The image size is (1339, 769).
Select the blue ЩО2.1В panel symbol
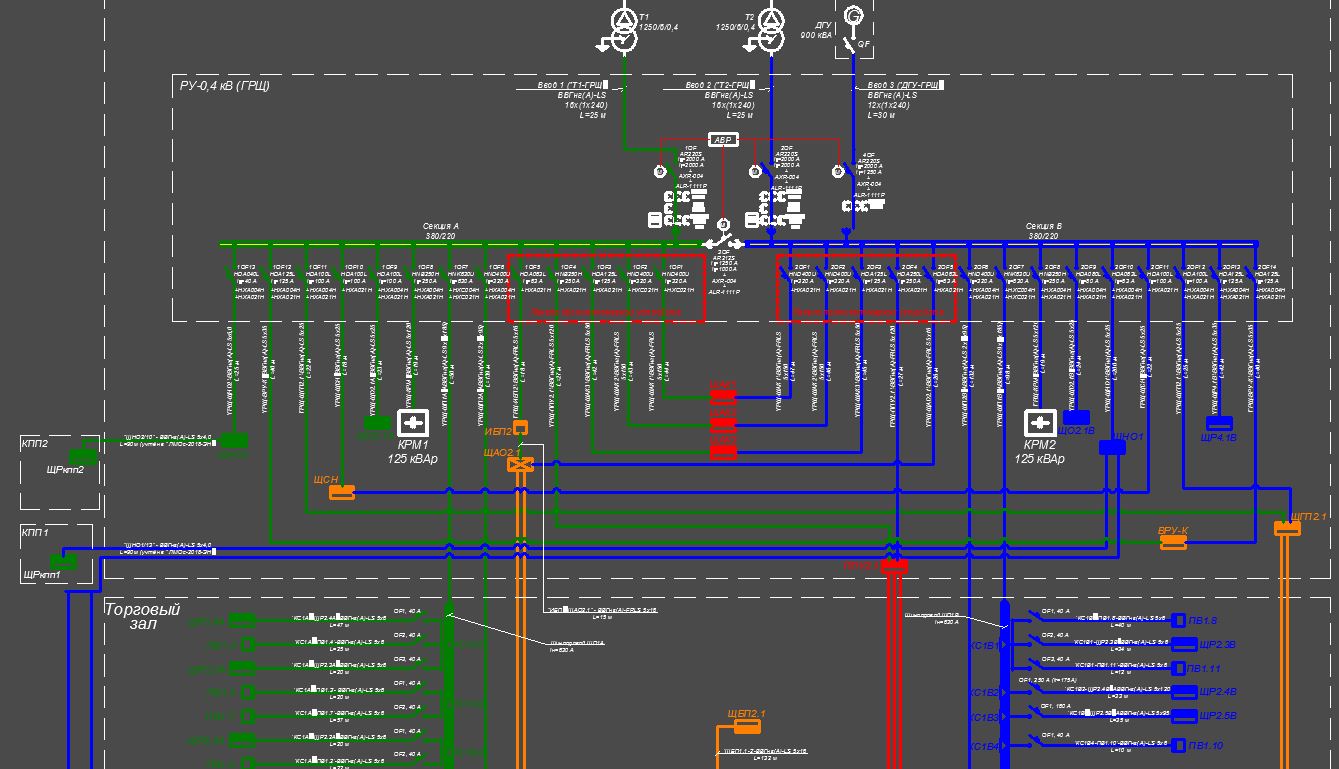pos(1076,418)
